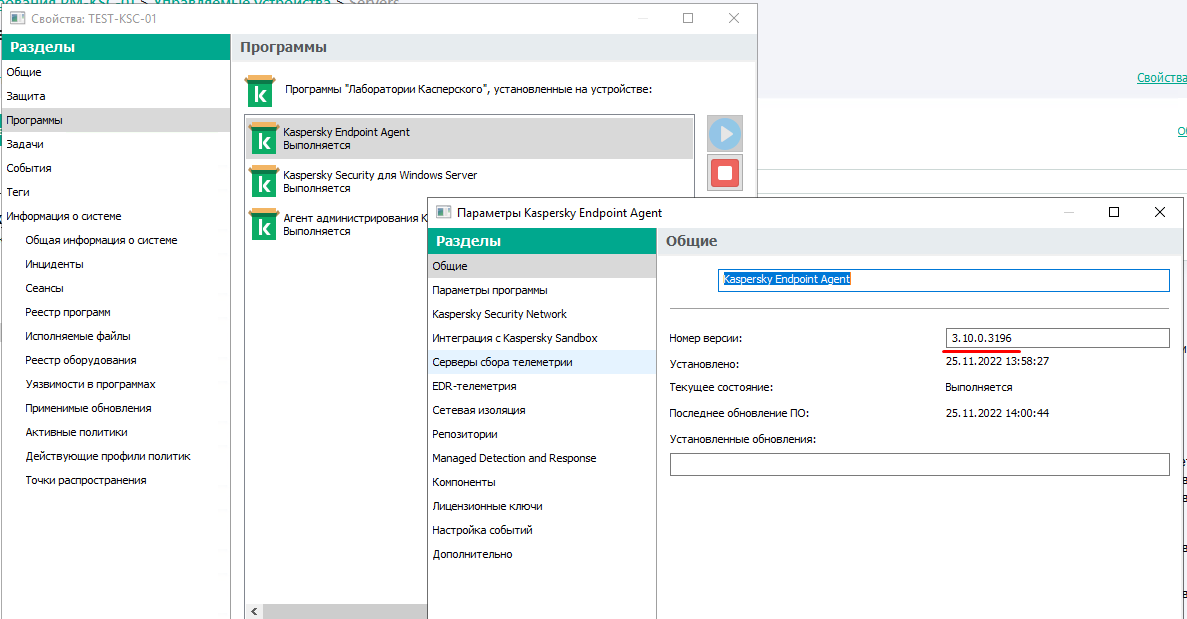Click the Установленные обновления empty list box
This screenshot has height=619, width=1187.
[x=919, y=464]
